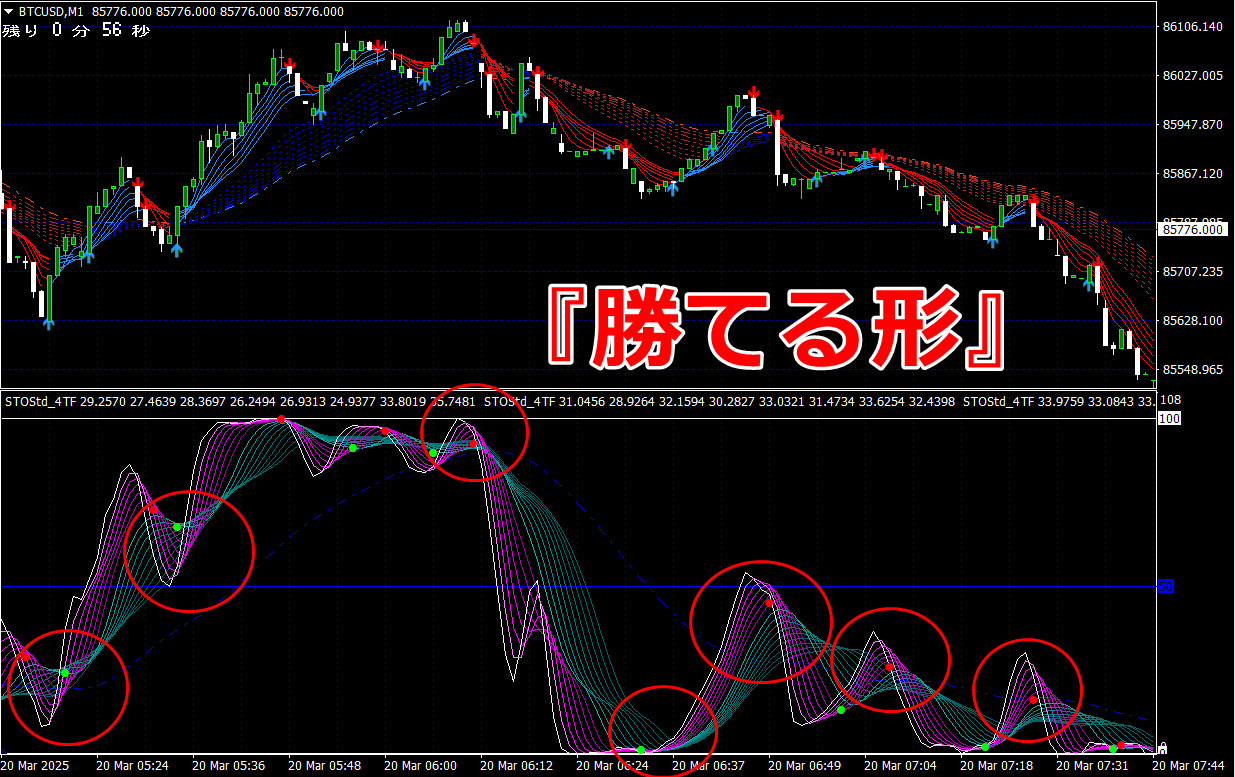This screenshot has height=777, width=1235.
Task: Select the STOStd_4TF label starting with 31.0456
Action: point(719,402)
